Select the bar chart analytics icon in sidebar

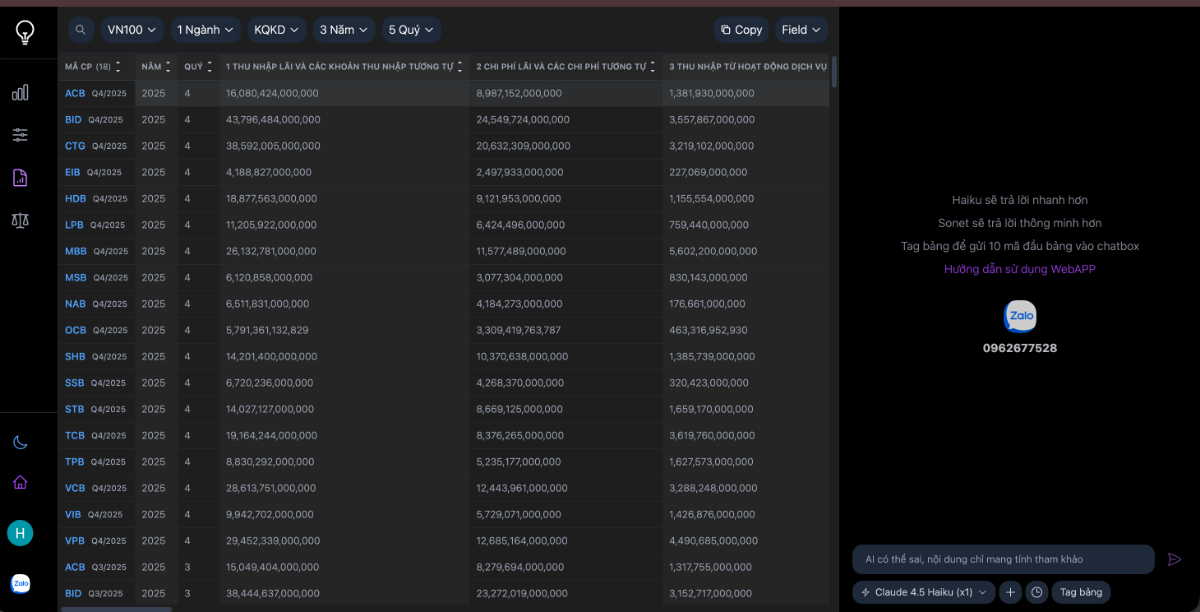tap(20, 92)
